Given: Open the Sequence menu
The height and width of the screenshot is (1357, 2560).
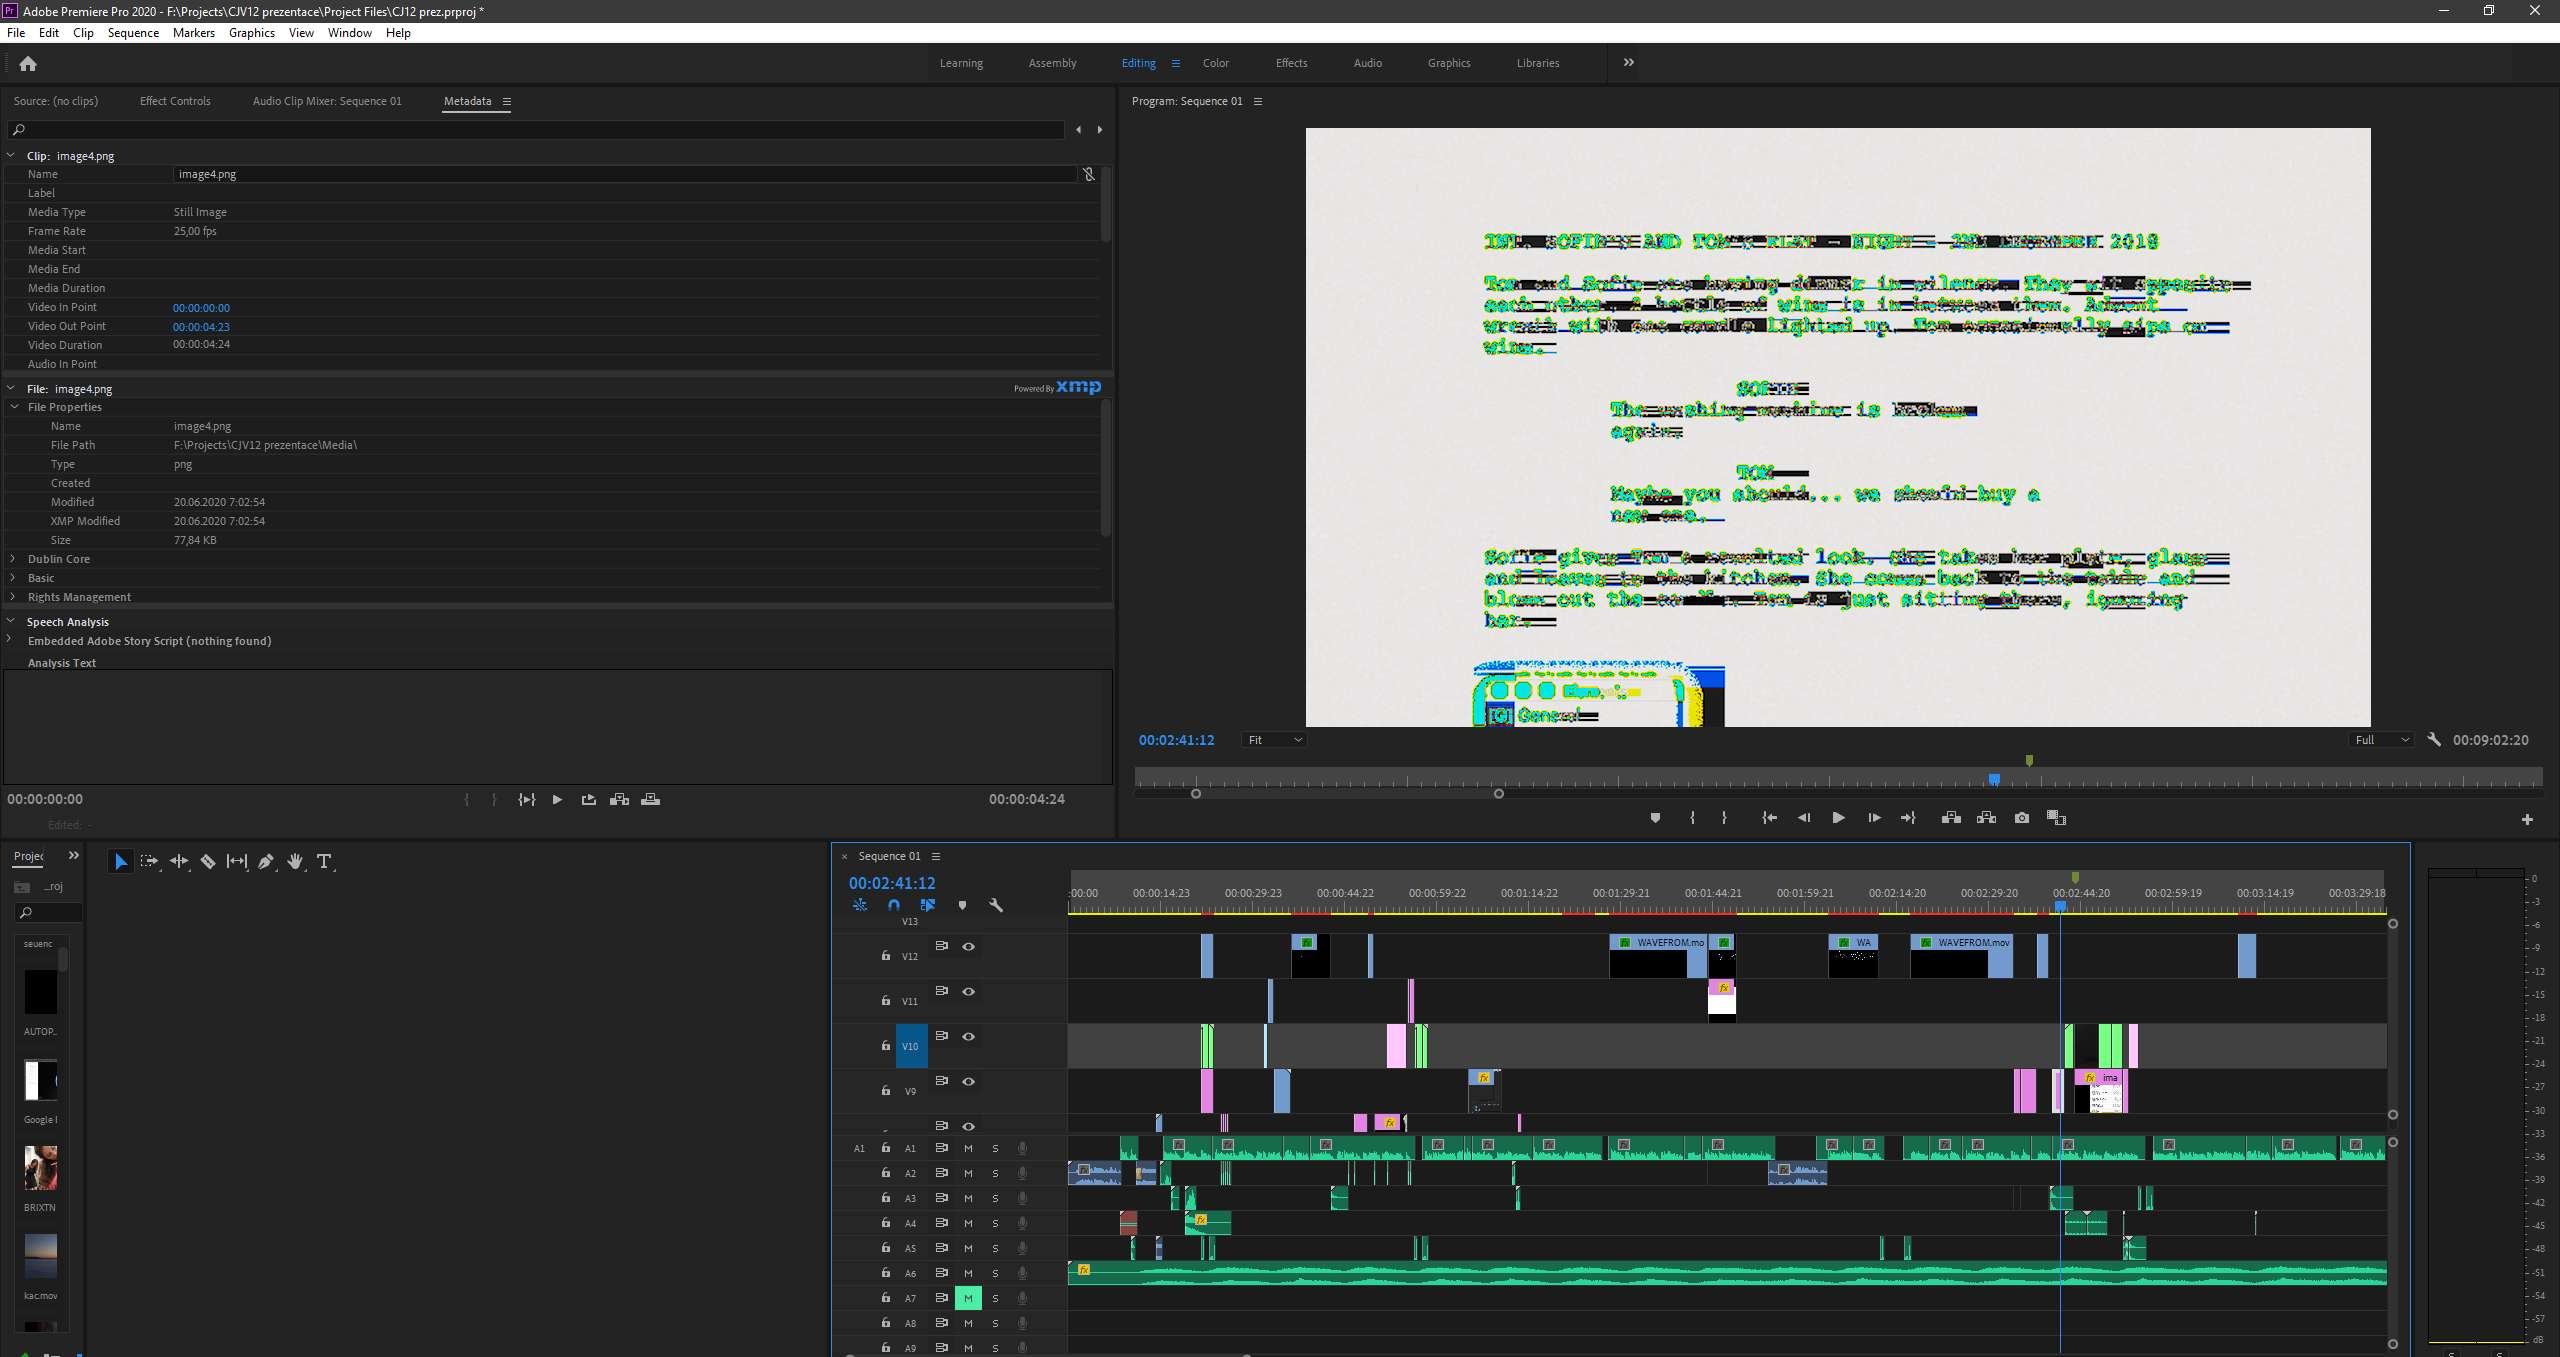Looking at the screenshot, I should 133,33.
